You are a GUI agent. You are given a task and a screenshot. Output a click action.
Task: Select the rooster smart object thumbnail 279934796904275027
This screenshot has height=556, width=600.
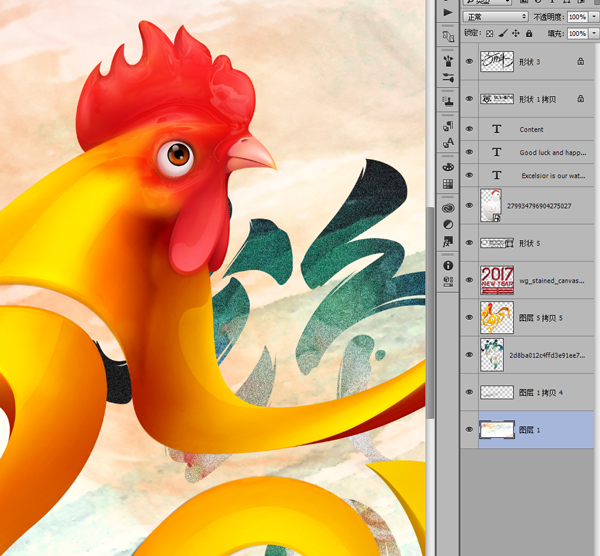point(491,205)
